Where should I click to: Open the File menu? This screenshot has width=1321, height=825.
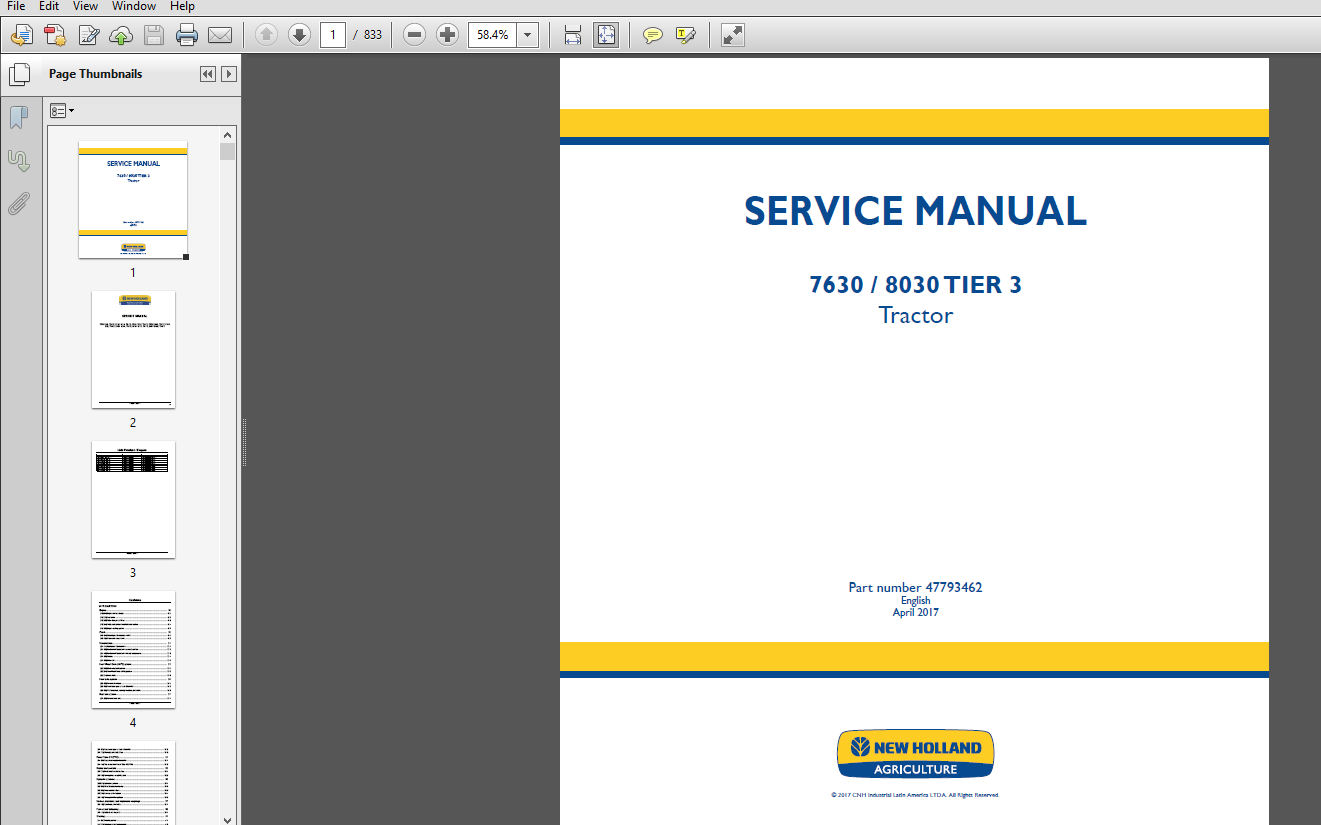pos(16,6)
